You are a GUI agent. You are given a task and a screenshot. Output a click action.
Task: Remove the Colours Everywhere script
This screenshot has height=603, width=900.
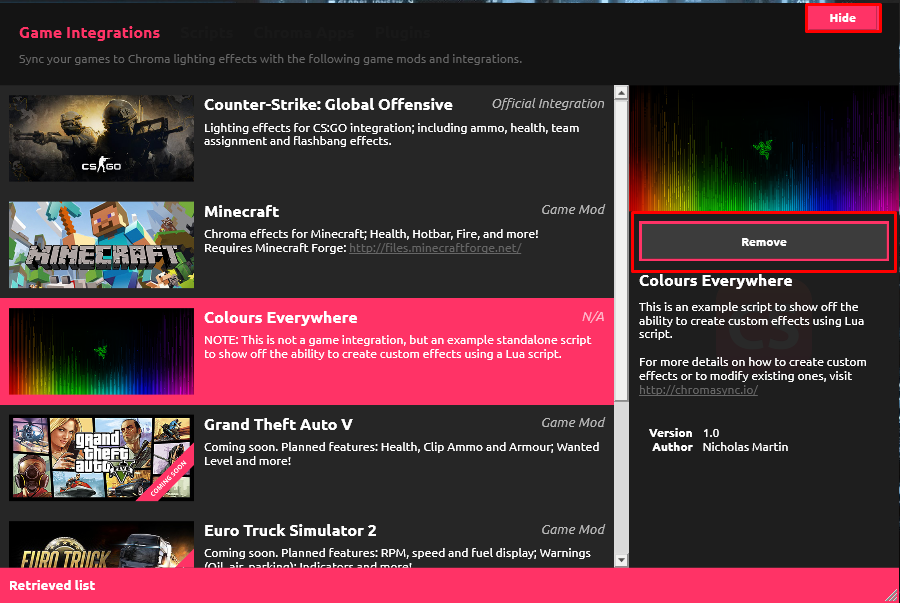[x=764, y=242]
